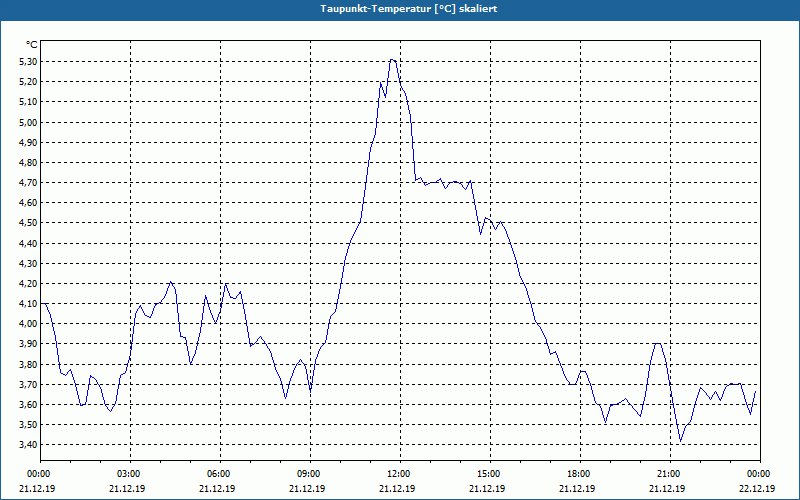Select the 3,70 y-axis value
Viewport: 800px width, 500px height.
pyautogui.click(x=29, y=385)
